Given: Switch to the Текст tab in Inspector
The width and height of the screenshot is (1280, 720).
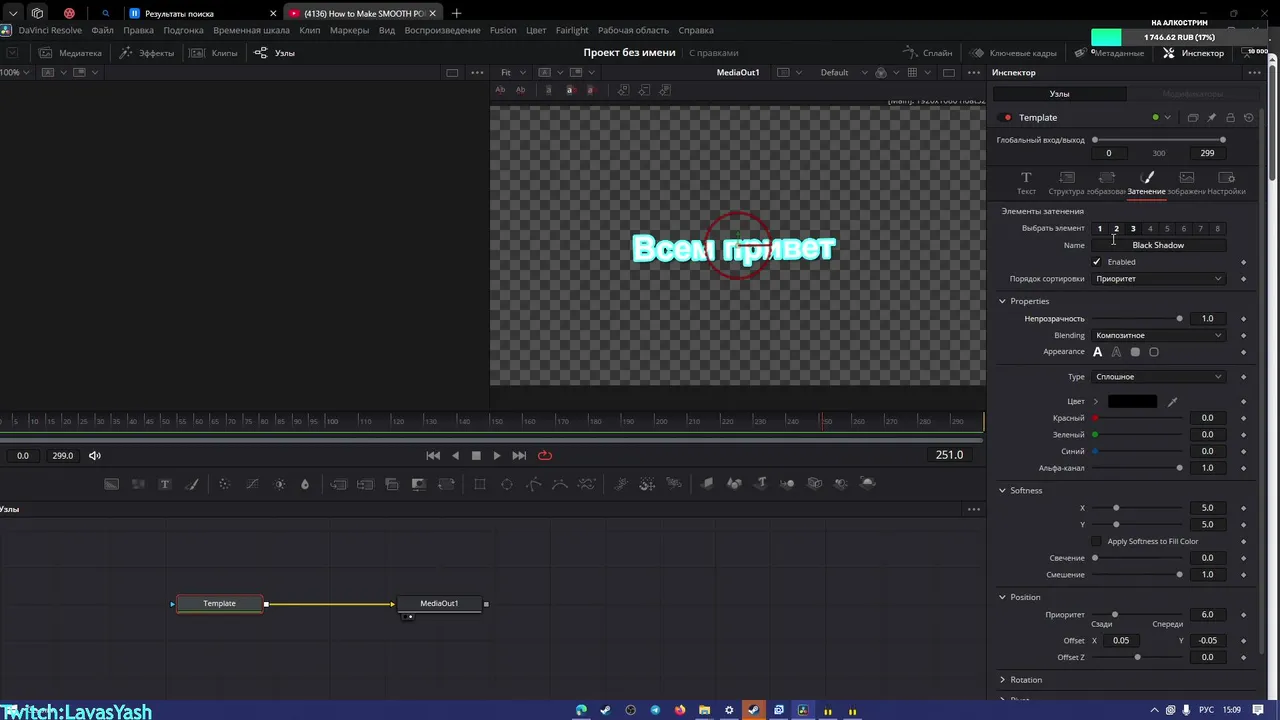Looking at the screenshot, I should [x=1026, y=183].
